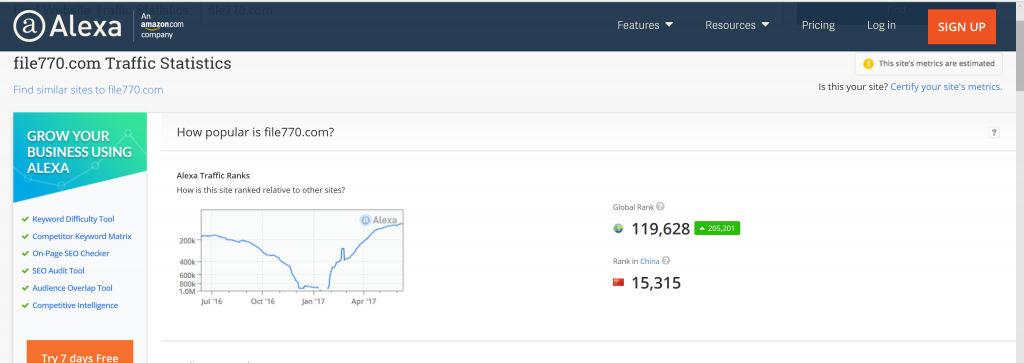Click help icon next to Rank in China
The width and height of the screenshot is (1024, 363).
(x=666, y=260)
